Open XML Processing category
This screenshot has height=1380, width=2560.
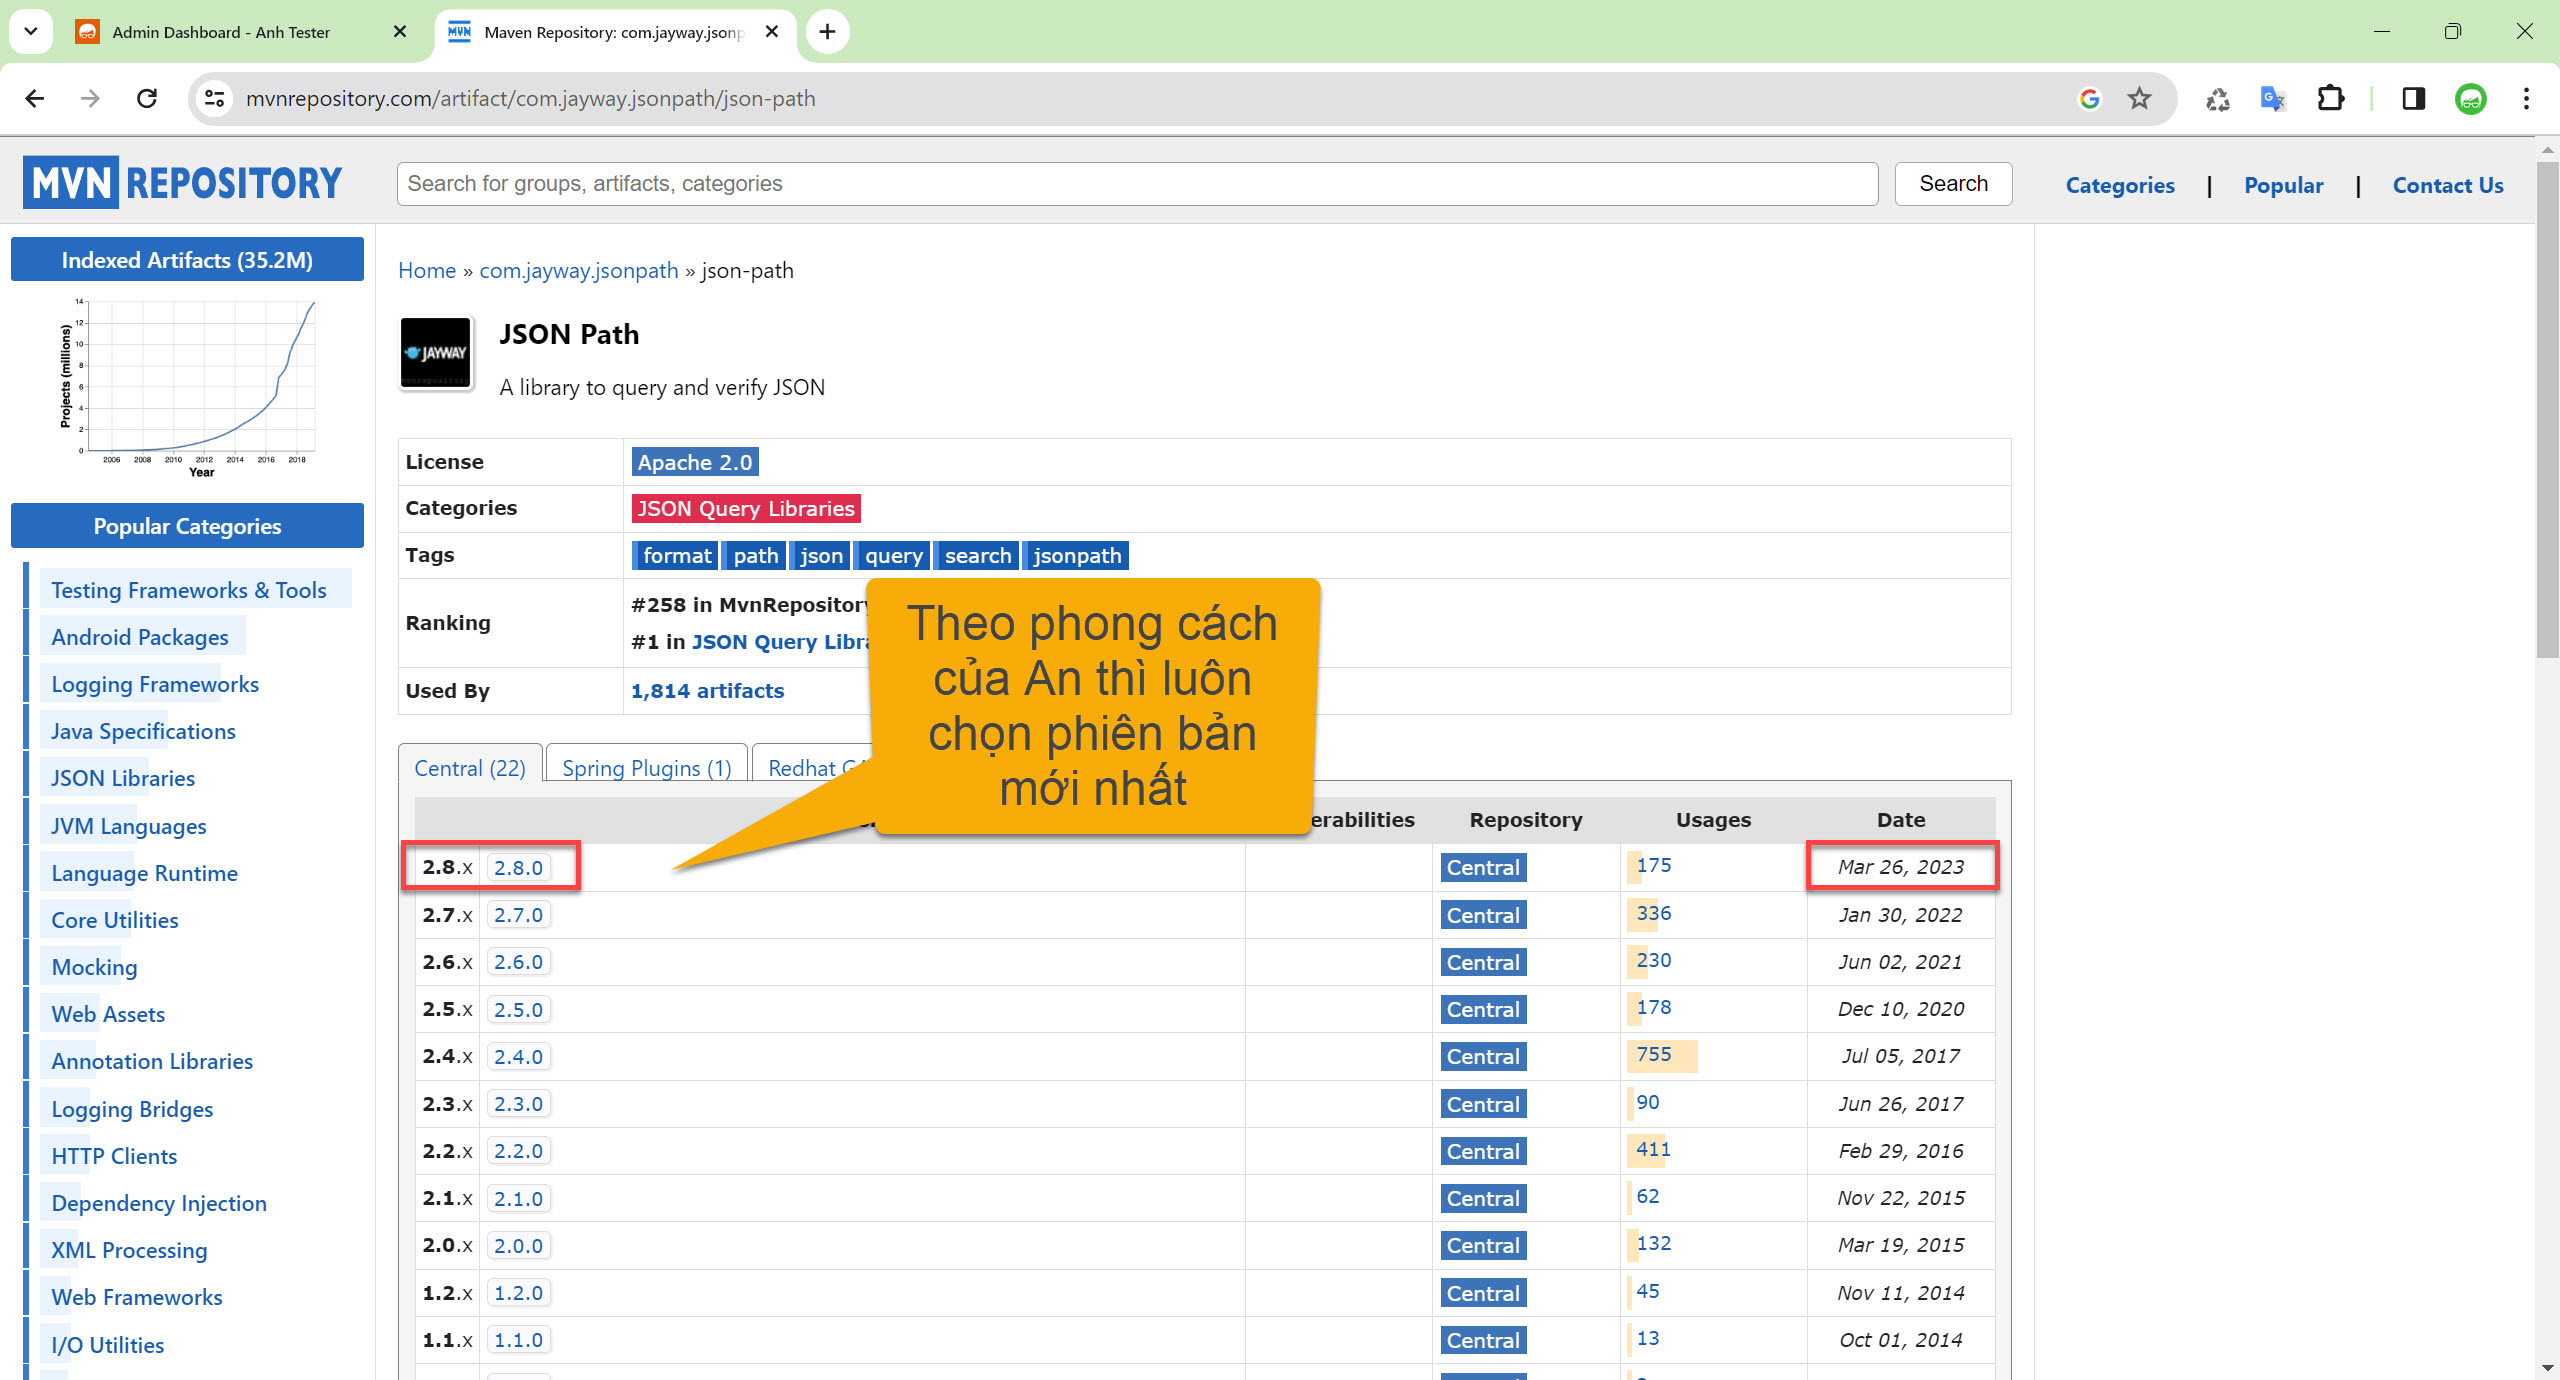coord(129,1250)
